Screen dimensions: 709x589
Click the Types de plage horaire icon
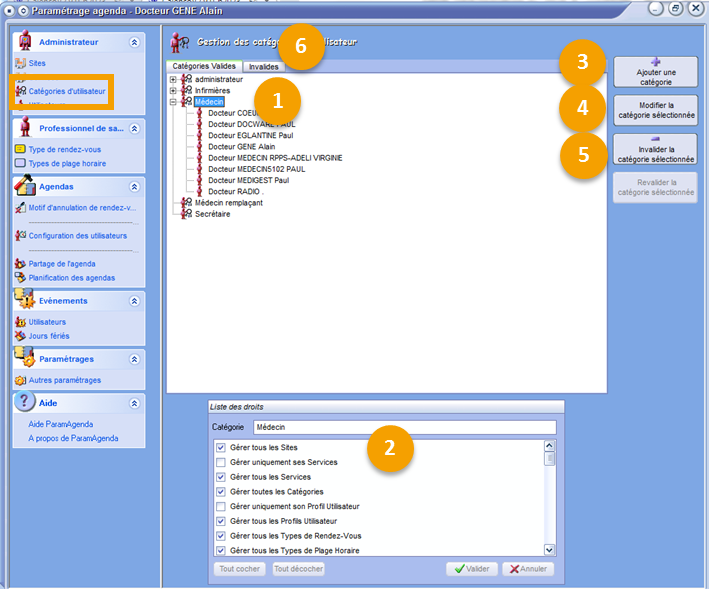tap(20, 163)
